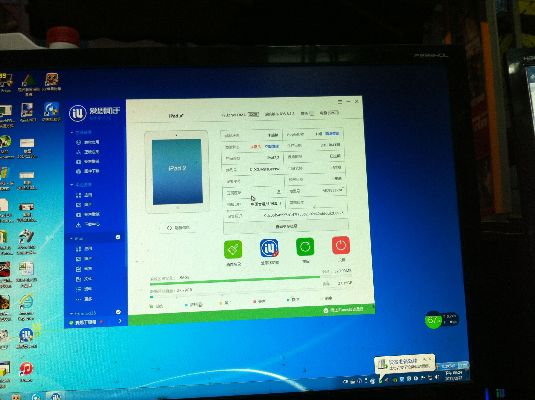This screenshot has height=400, width=535.
Task: Open the third item under iPad section
Action: click(x=84, y=269)
